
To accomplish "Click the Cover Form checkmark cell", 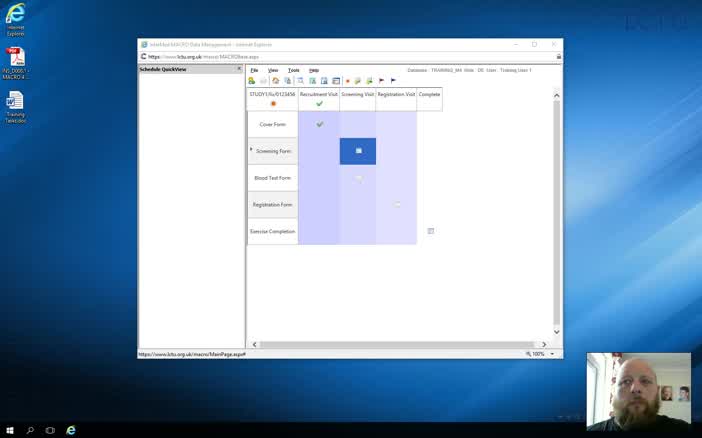I will [320, 124].
